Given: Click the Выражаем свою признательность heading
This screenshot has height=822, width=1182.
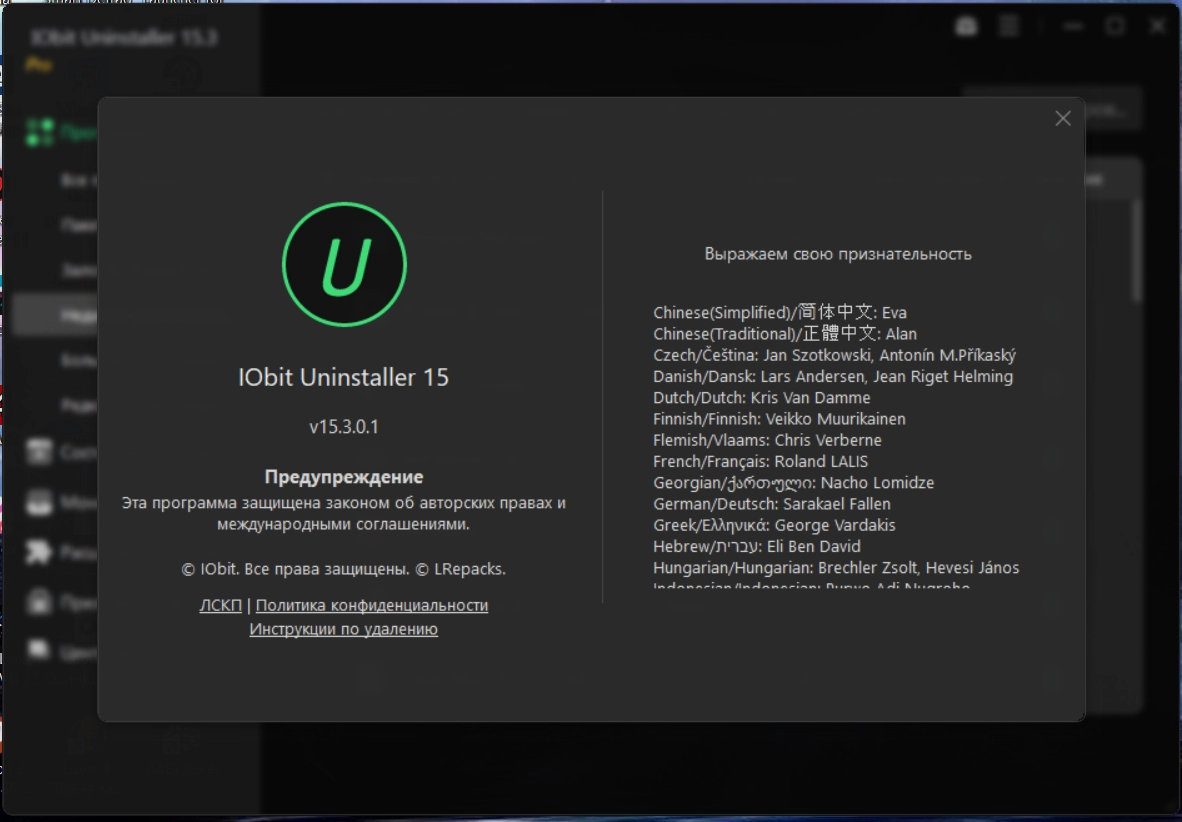Looking at the screenshot, I should [x=838, y=254].
